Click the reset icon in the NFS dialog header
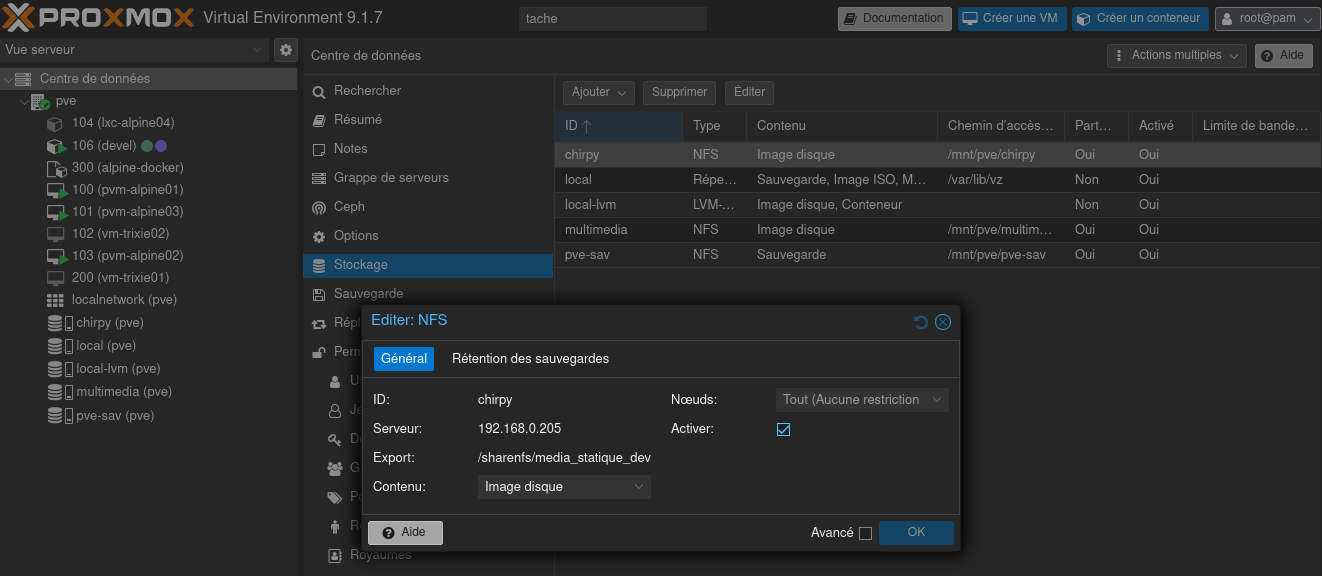The image size is (1322, 576). coord(921,322)
